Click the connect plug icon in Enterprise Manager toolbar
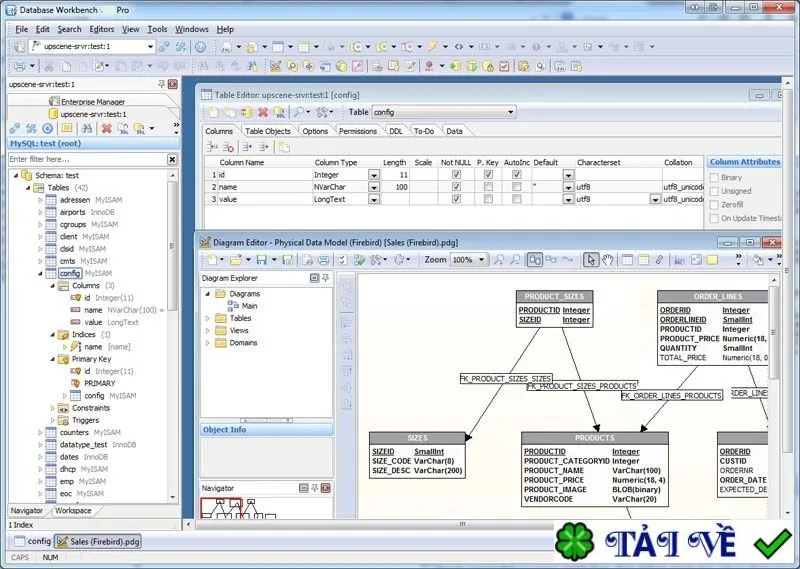The height and width of the screenshot is (569, 800). [15, 129]
